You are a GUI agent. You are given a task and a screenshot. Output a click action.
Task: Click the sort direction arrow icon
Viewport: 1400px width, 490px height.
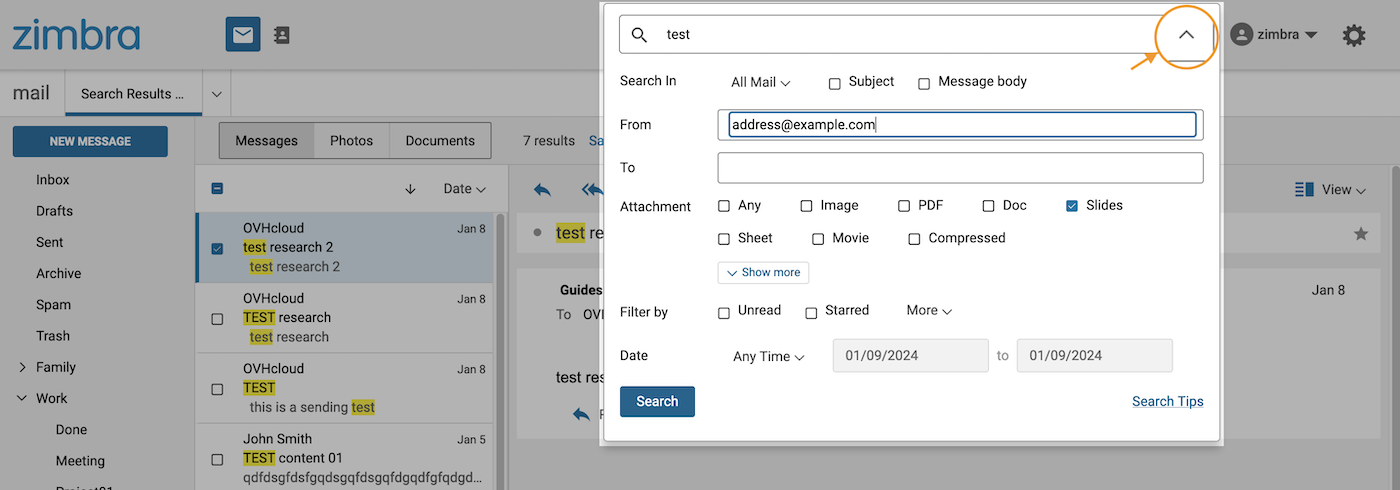410,189
